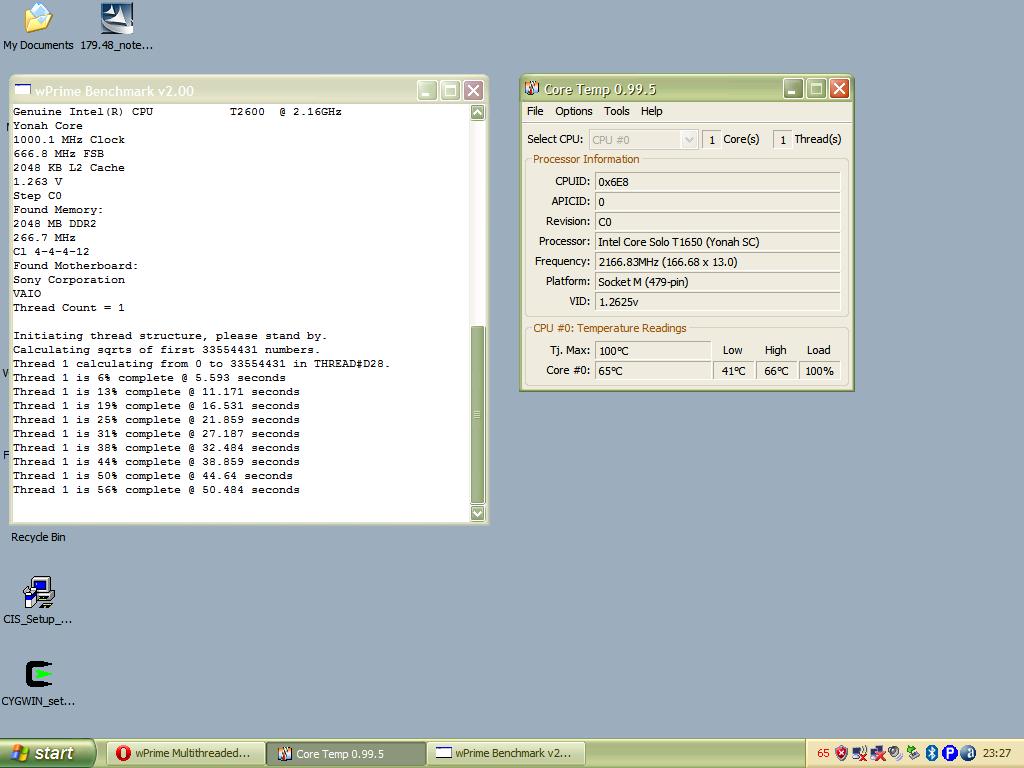The width and height of the screenshot is (1024, 768).
Task: Click the wPrime scrollbar up arrow
Action: [x=477, y=112]
